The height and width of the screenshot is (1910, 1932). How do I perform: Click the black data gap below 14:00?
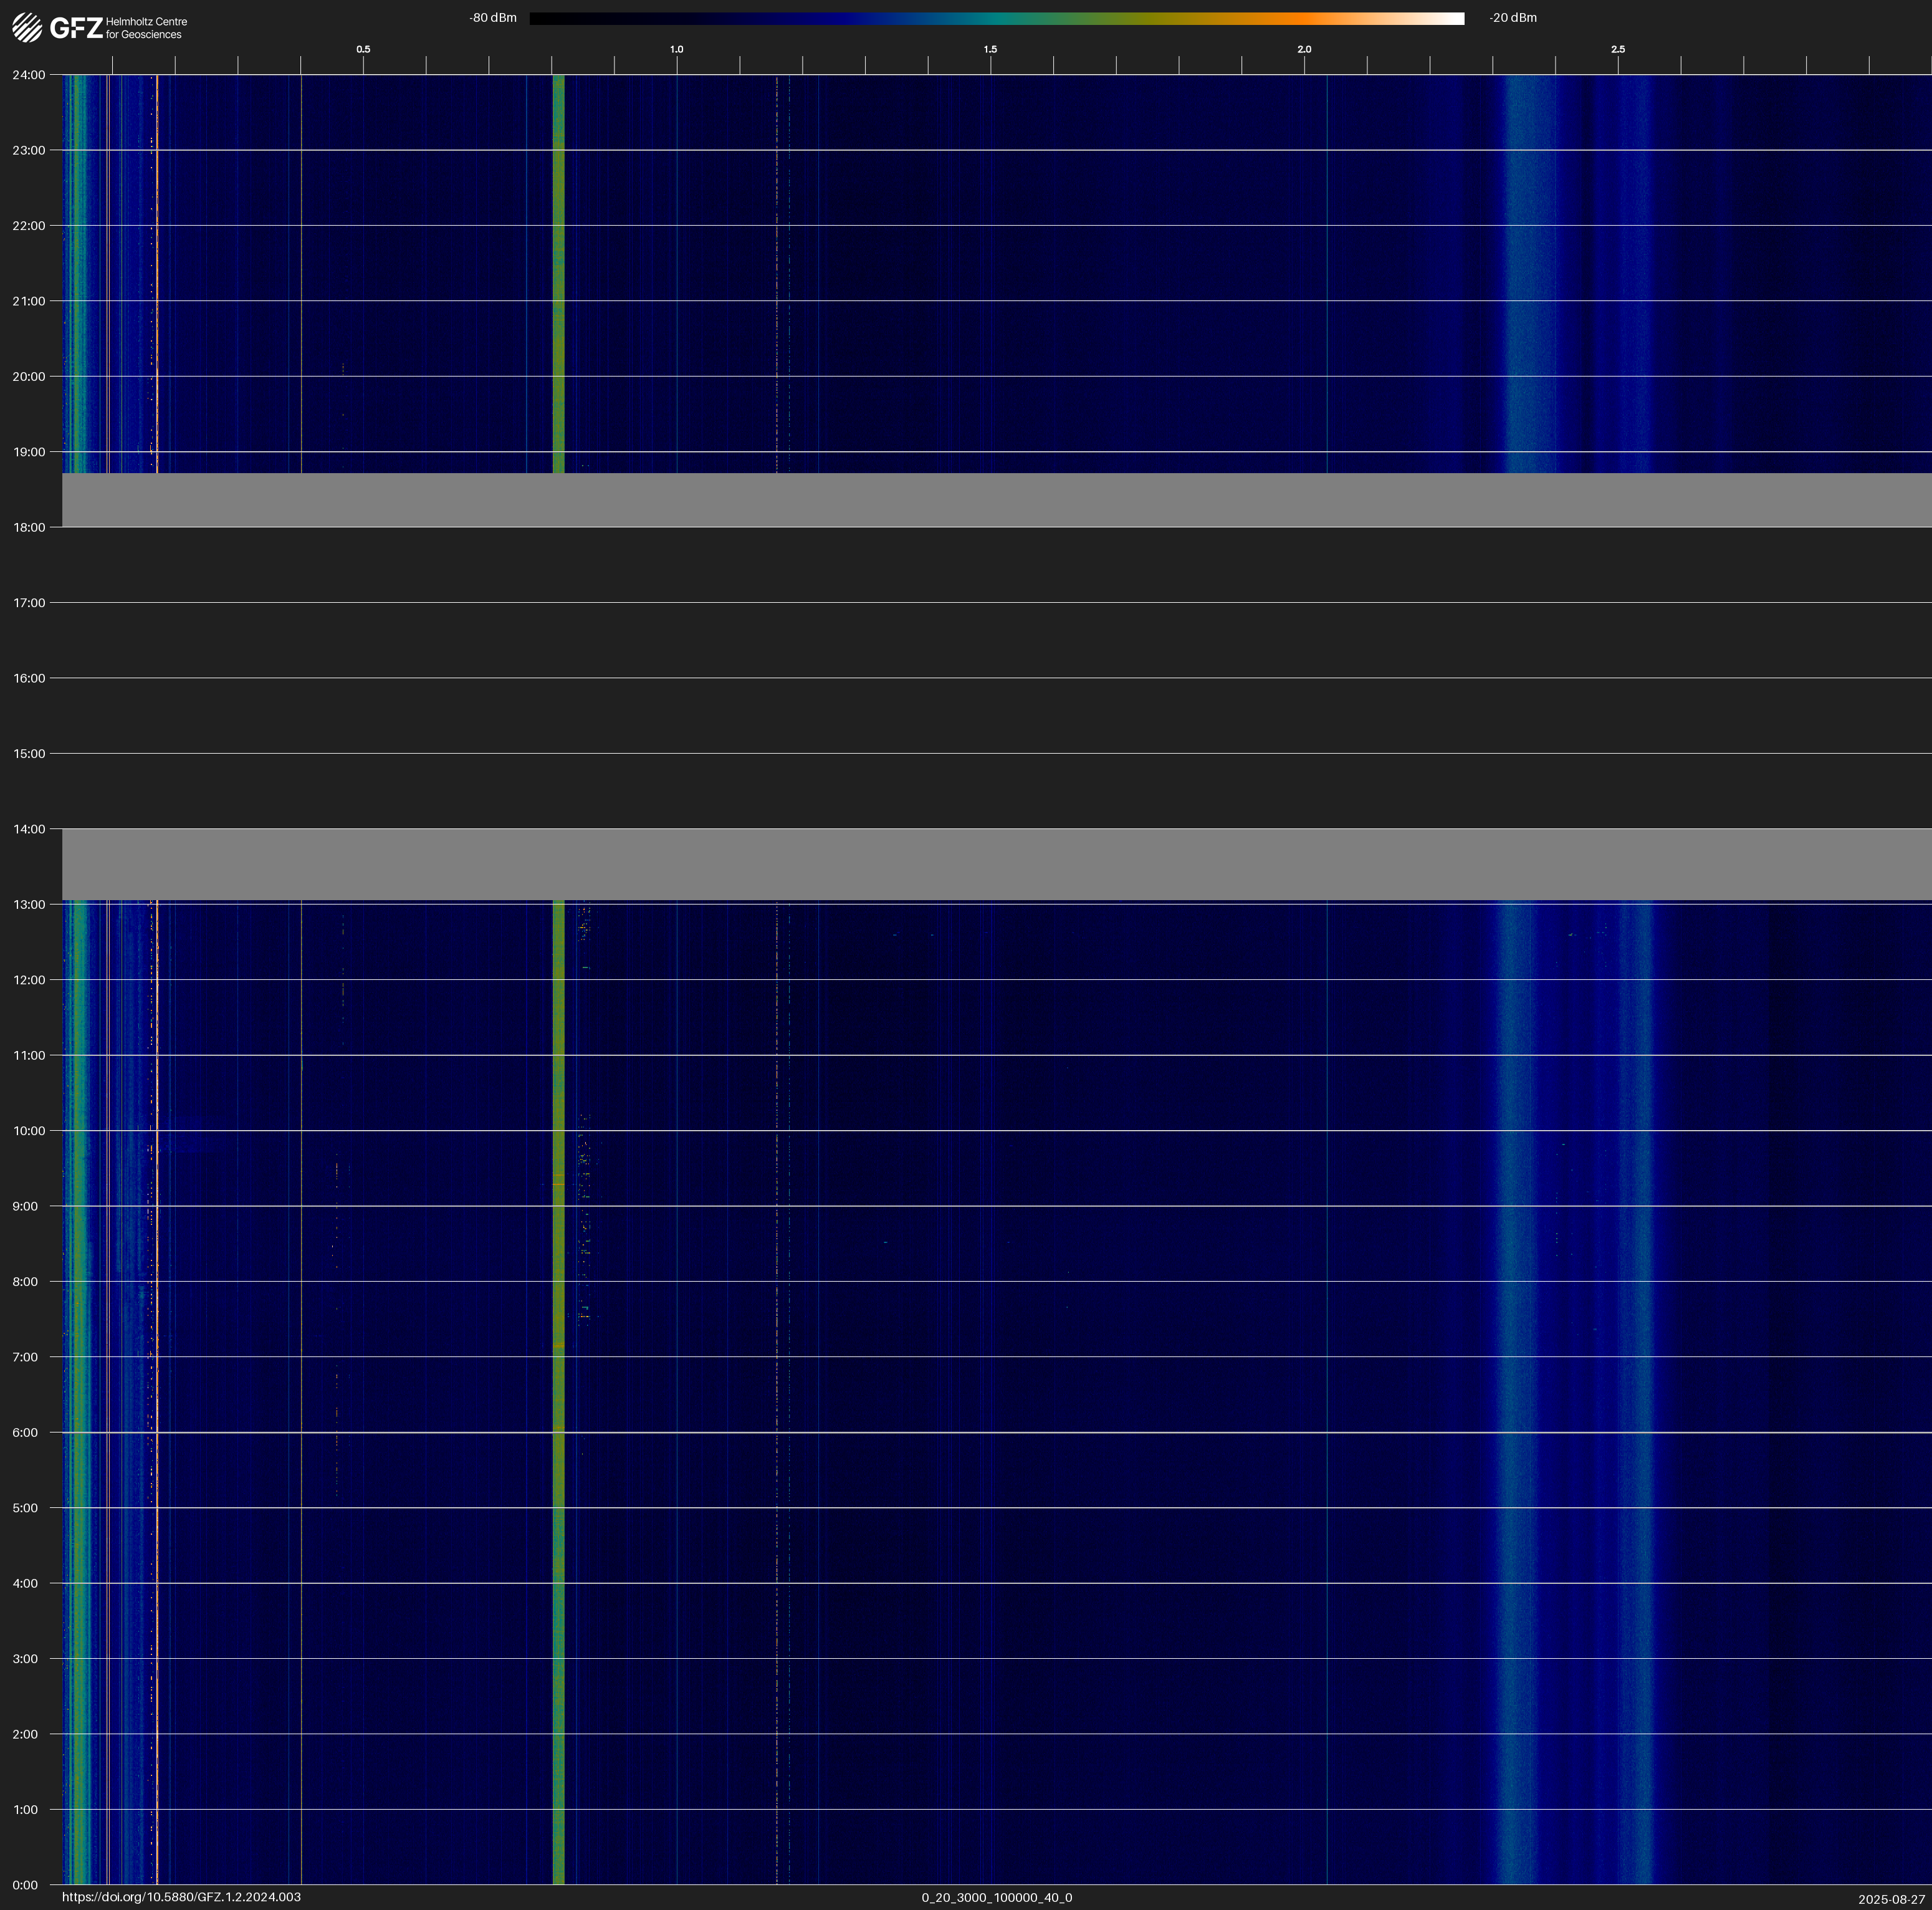click(996, 865)
